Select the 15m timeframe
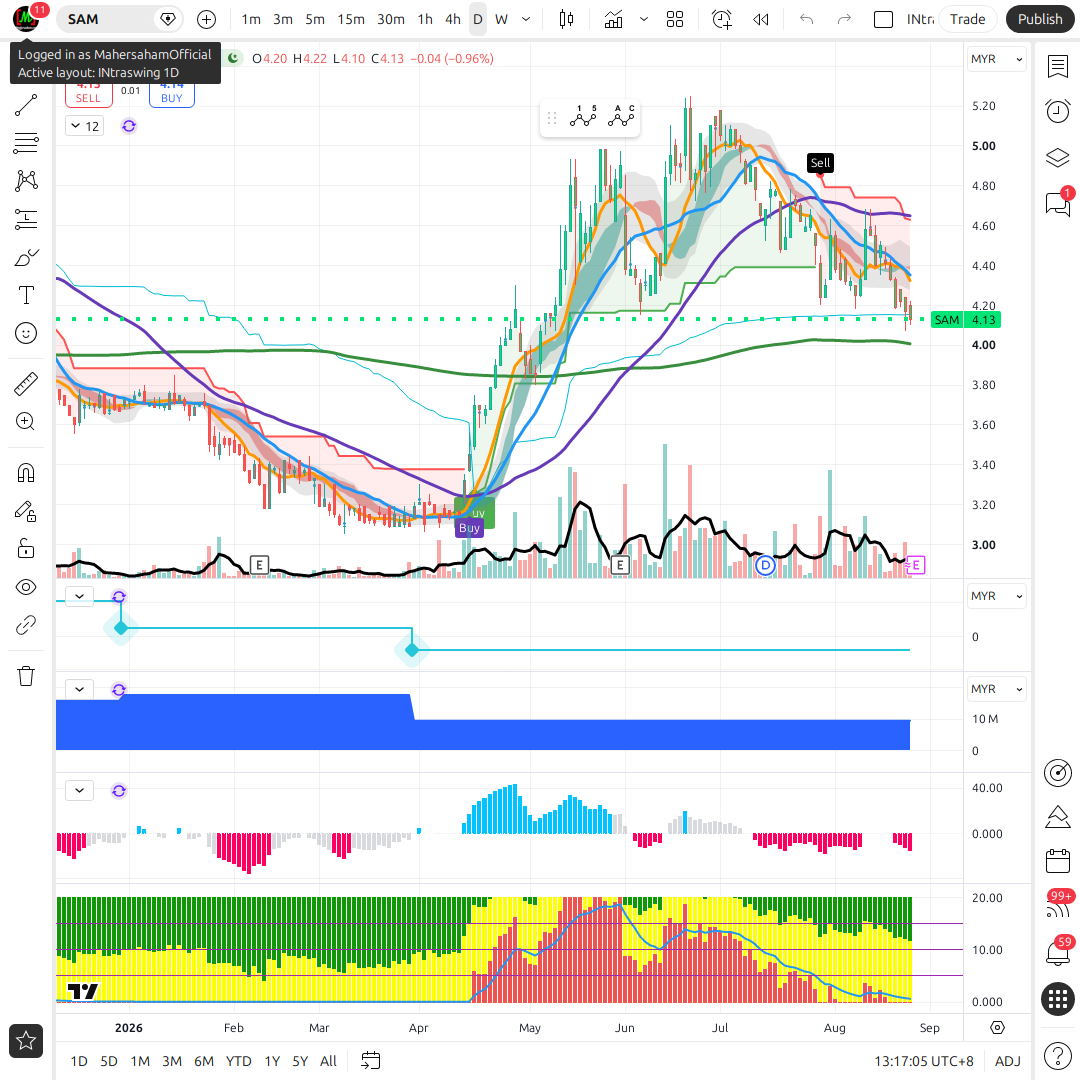This screenshot has width=1080, height=1080. [x=351, y=19]
